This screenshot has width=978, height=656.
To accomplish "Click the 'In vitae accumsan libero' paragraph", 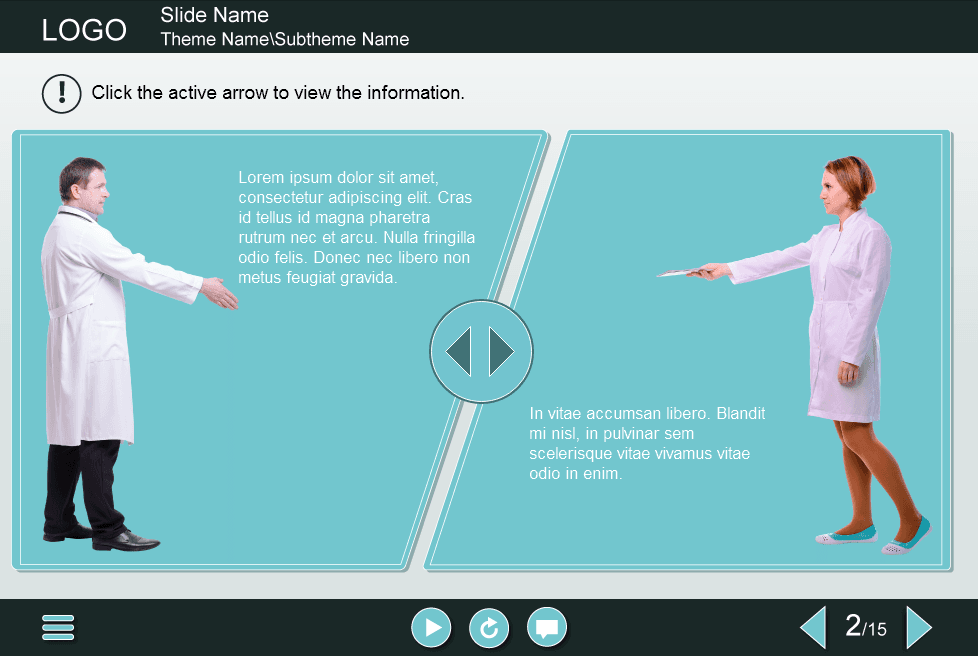I will 647,443.
